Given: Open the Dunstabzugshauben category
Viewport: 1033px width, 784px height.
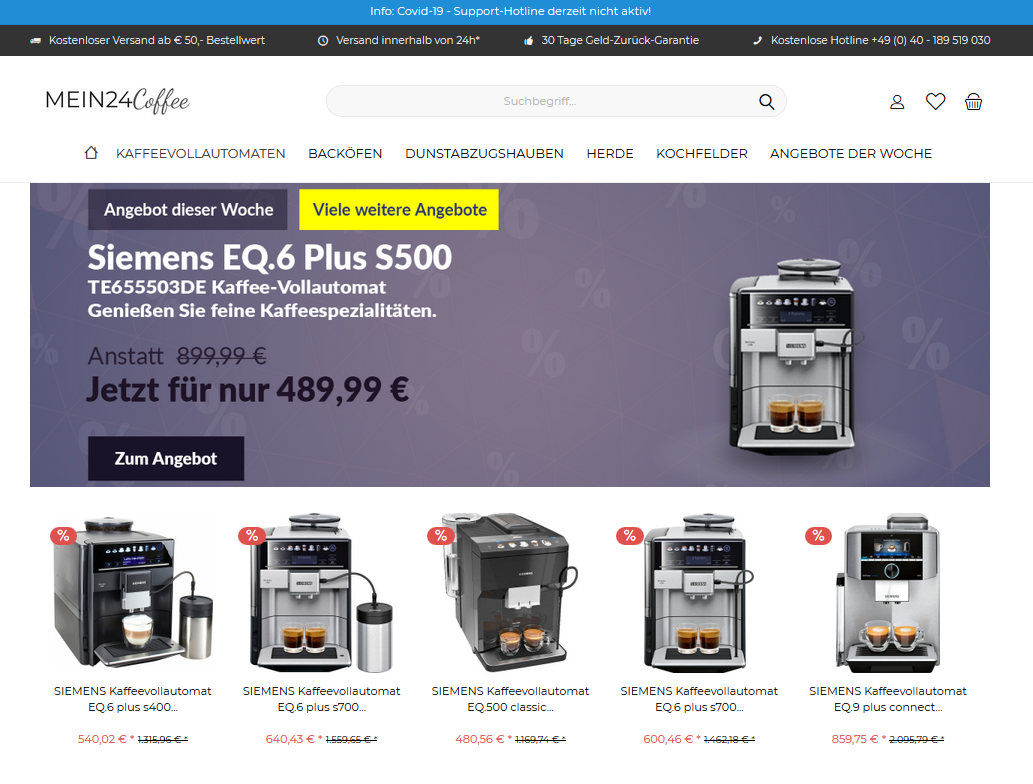Looking at the screenshot, I should click(484, 154).
